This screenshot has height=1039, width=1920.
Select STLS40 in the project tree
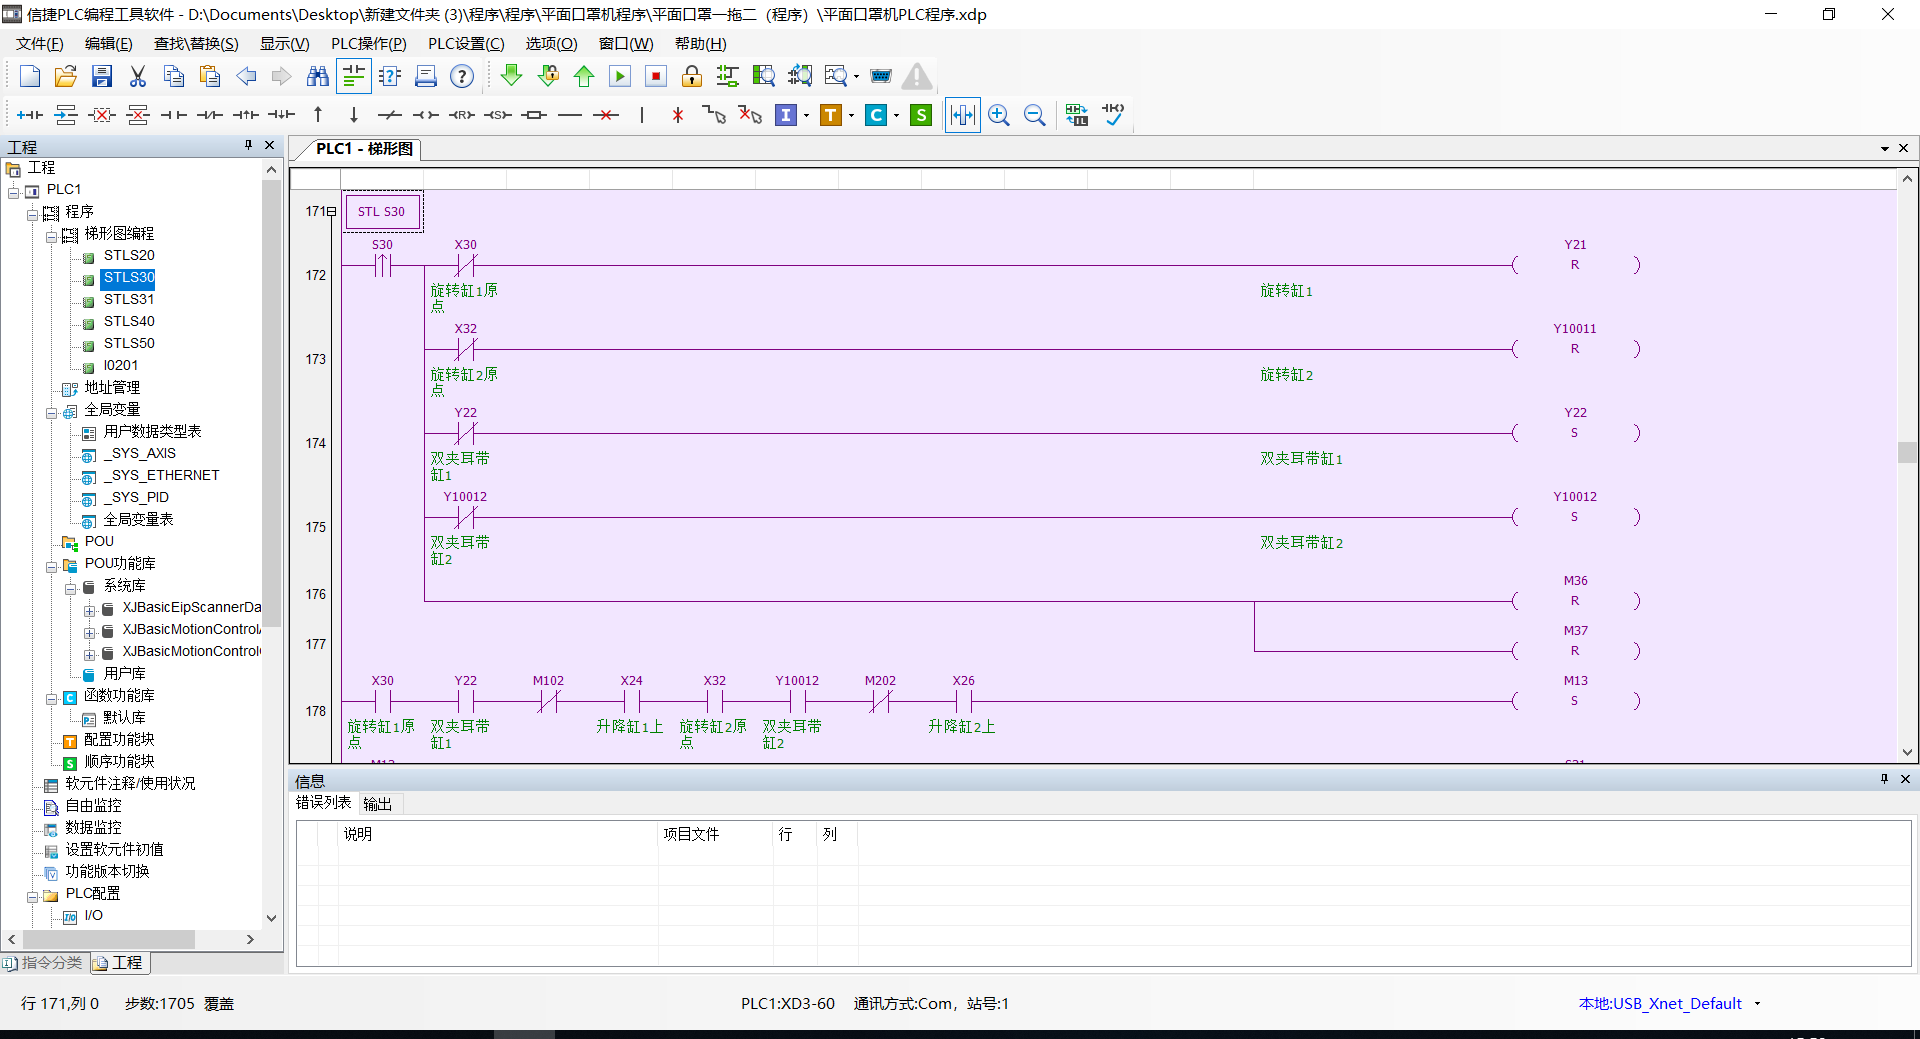[129, 322]
